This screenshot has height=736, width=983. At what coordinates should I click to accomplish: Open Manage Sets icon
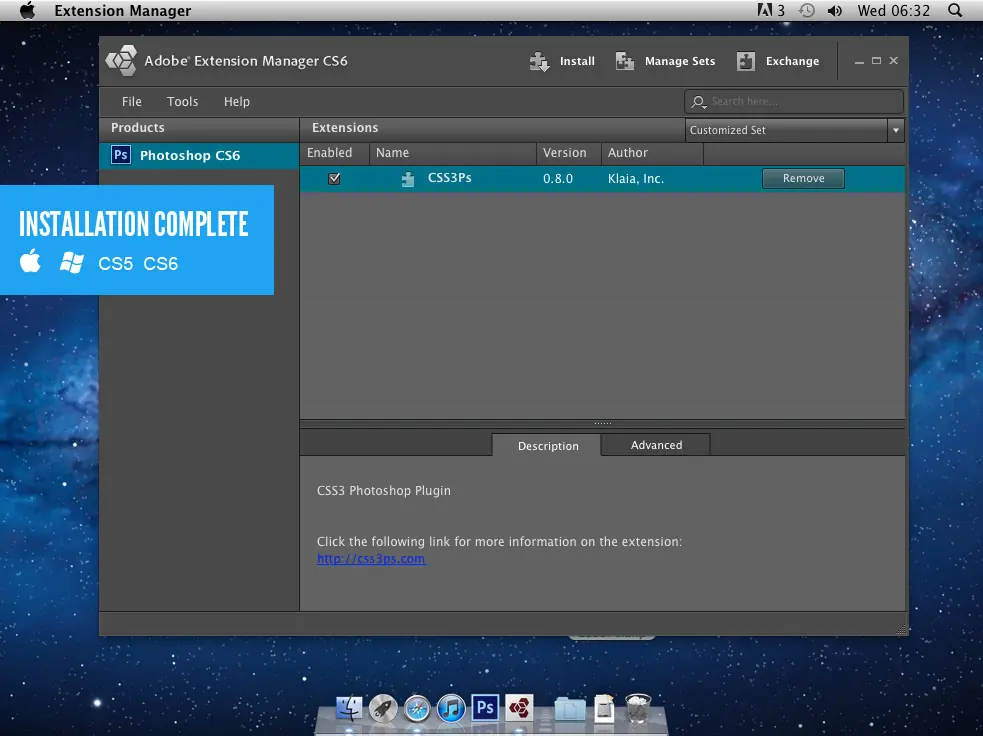pyautogui.click(x=624, y=61)
